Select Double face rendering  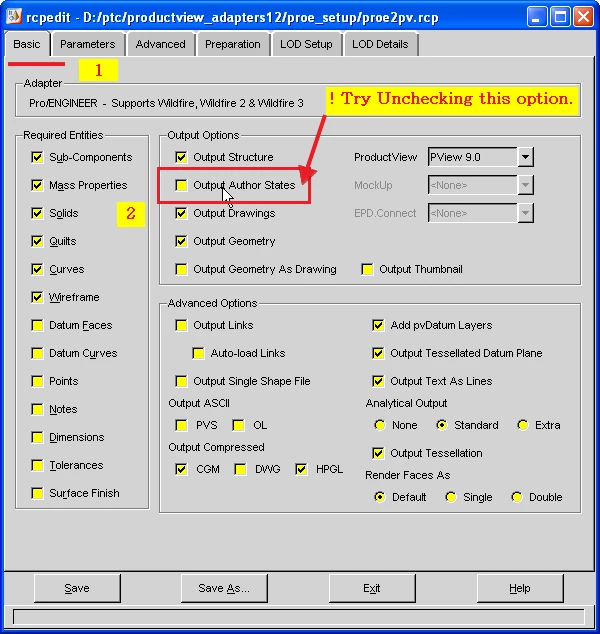pyautogui.click(x=517, y=497)
